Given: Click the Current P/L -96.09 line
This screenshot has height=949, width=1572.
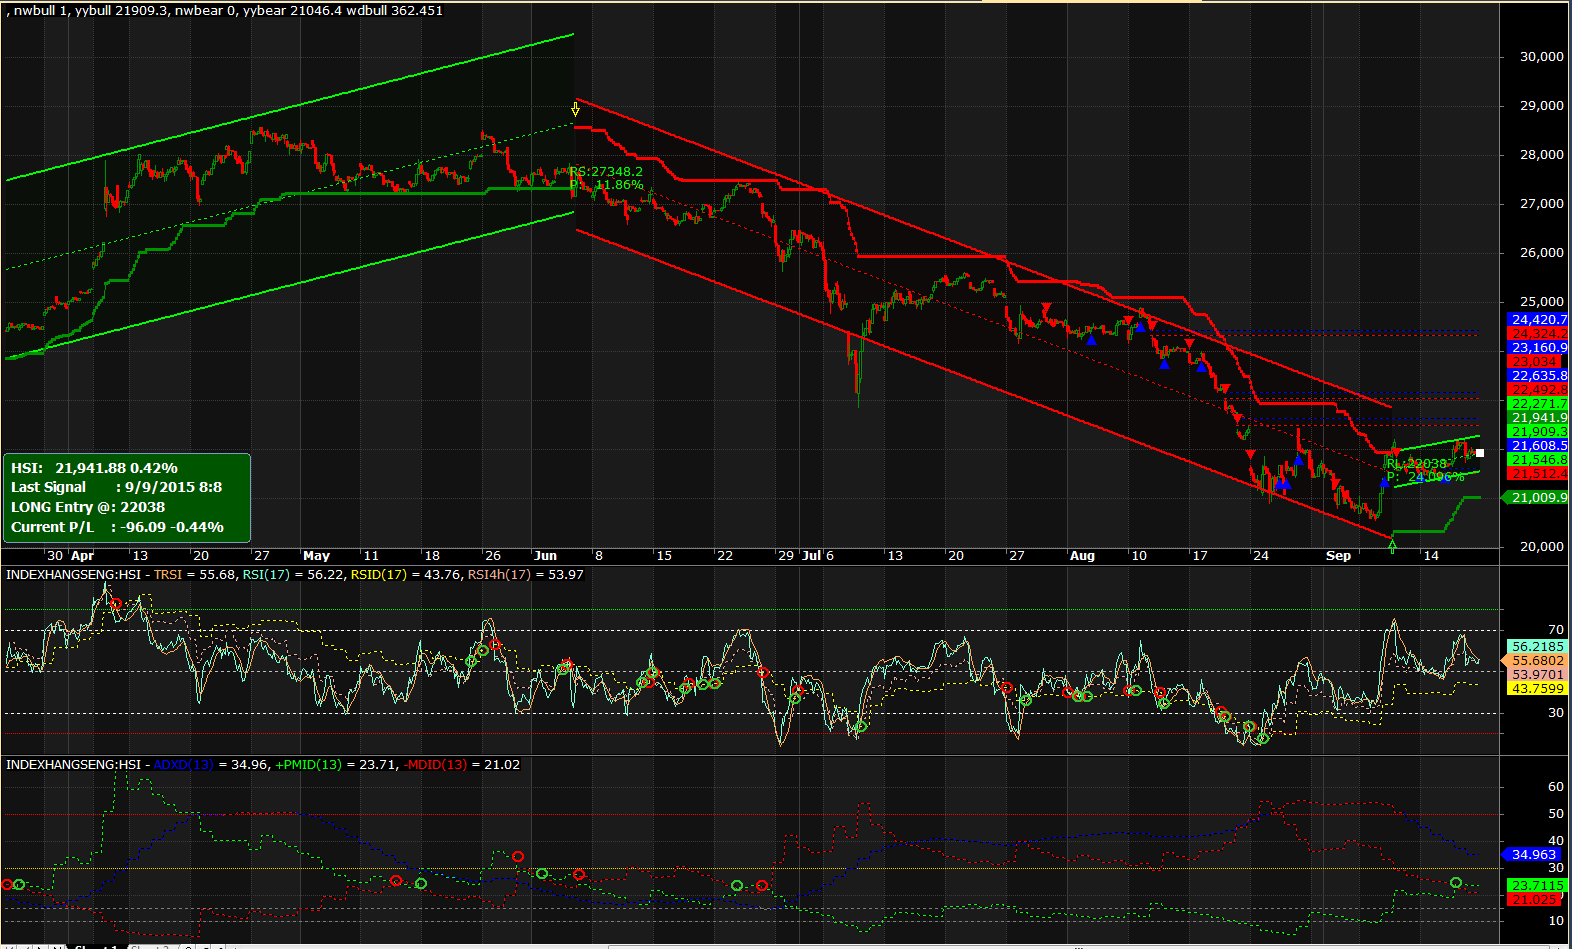Looking at the screenshot, I should tap(117, 527).
